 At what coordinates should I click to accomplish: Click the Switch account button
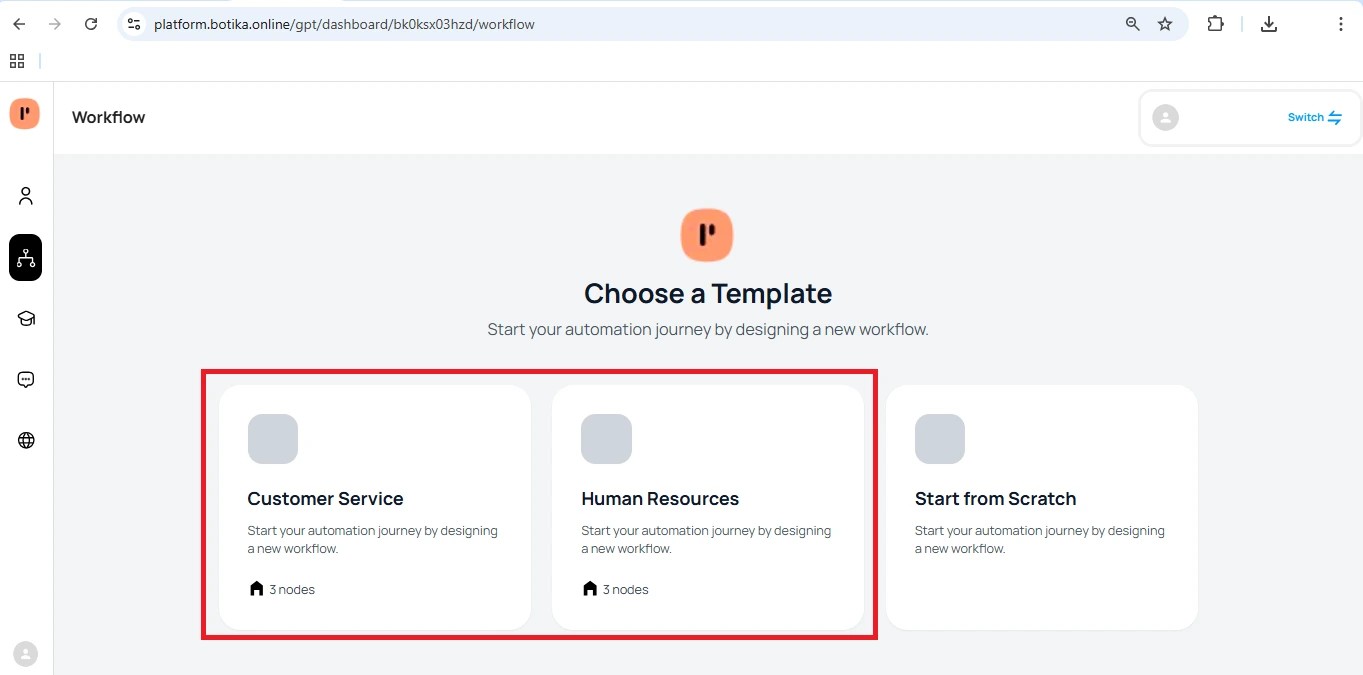pos(1314,118)
